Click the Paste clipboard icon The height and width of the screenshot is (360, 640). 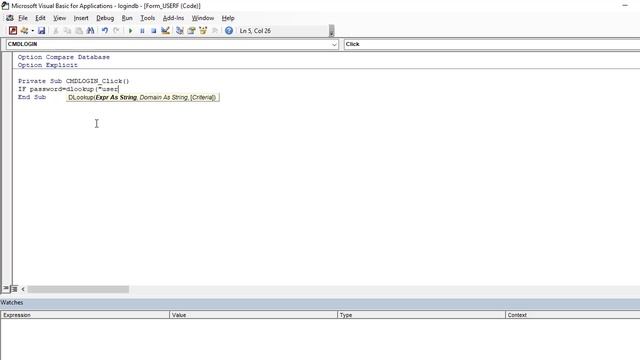pos(79,31)
